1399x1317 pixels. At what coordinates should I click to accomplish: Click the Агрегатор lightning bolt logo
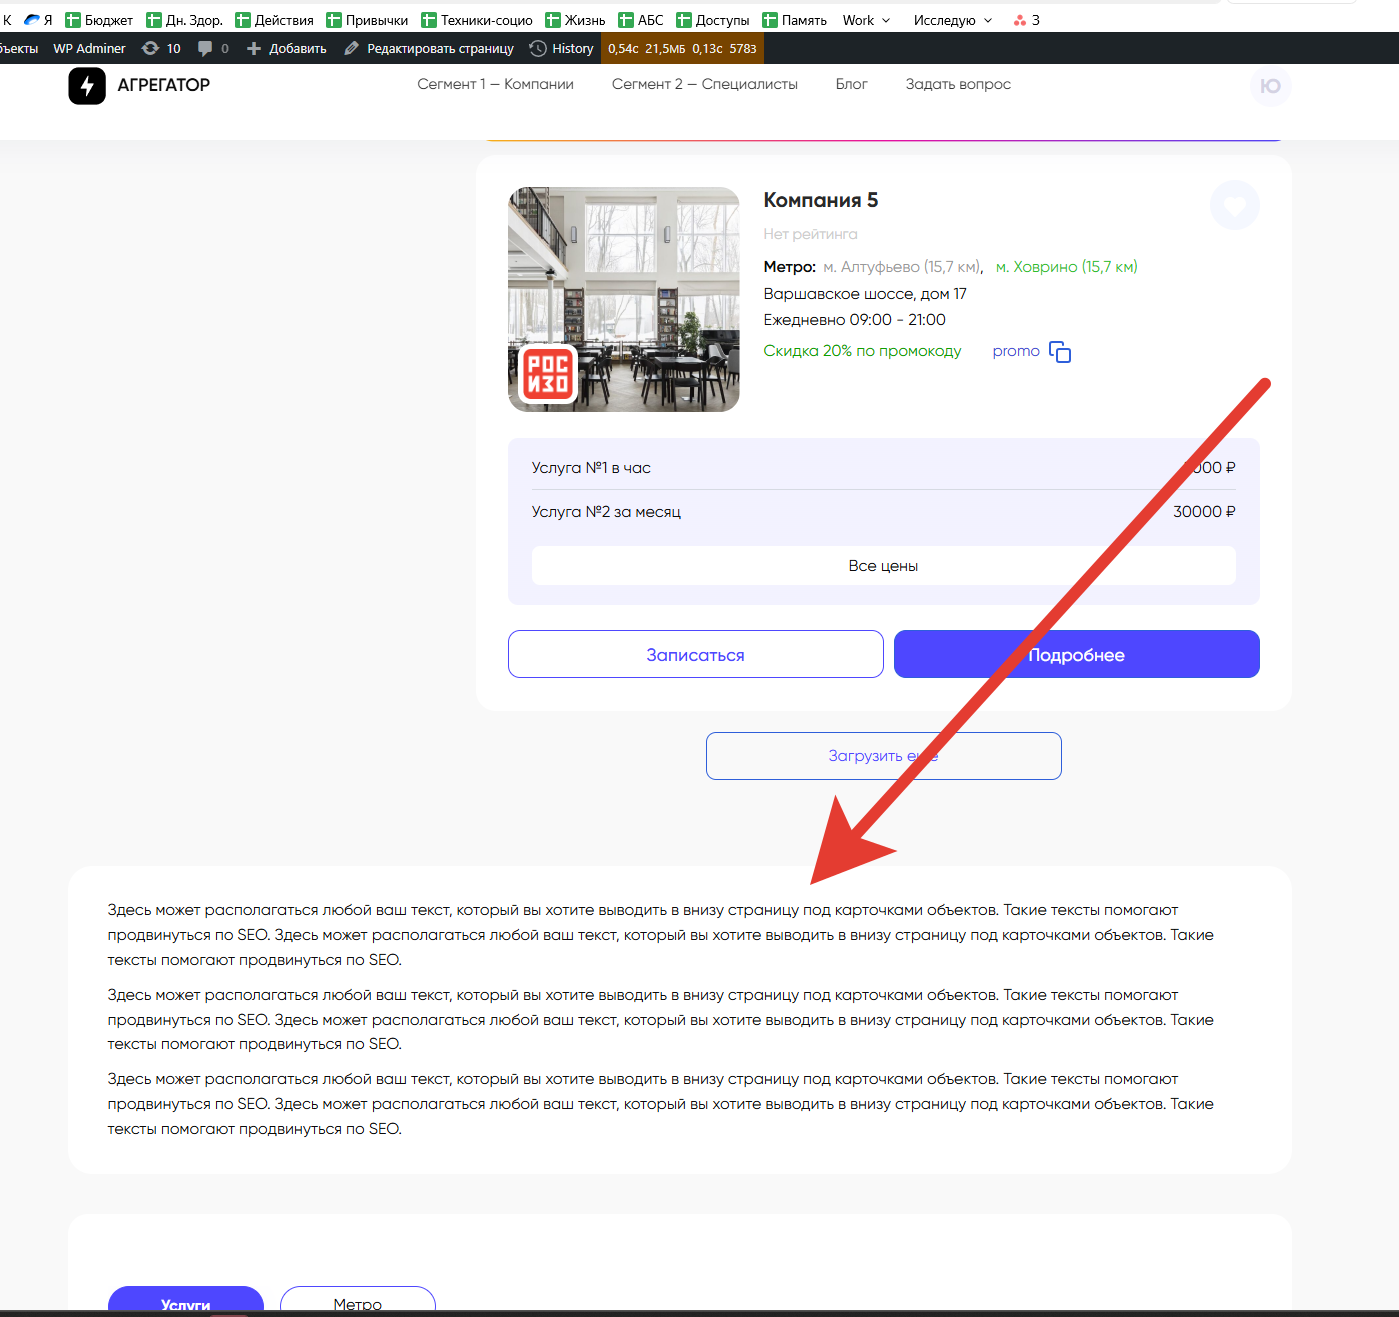point(87,86)
